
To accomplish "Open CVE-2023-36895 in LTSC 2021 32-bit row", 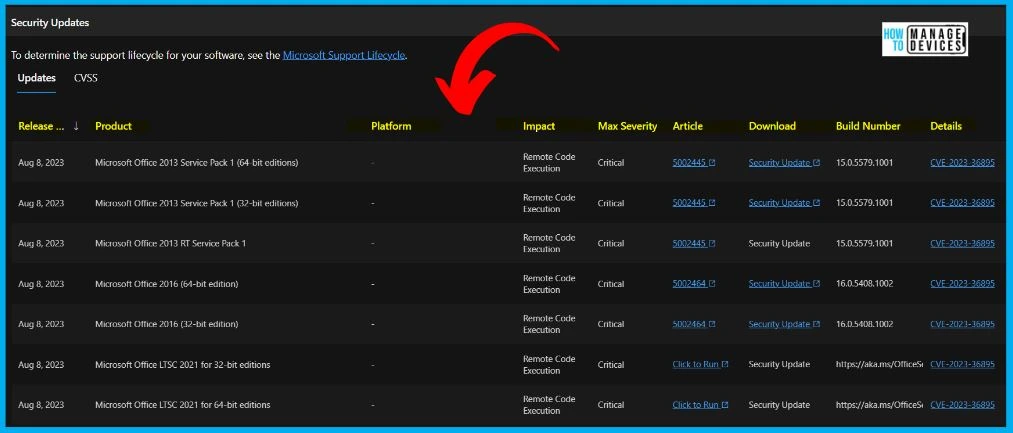I will [x=963, y=364].
